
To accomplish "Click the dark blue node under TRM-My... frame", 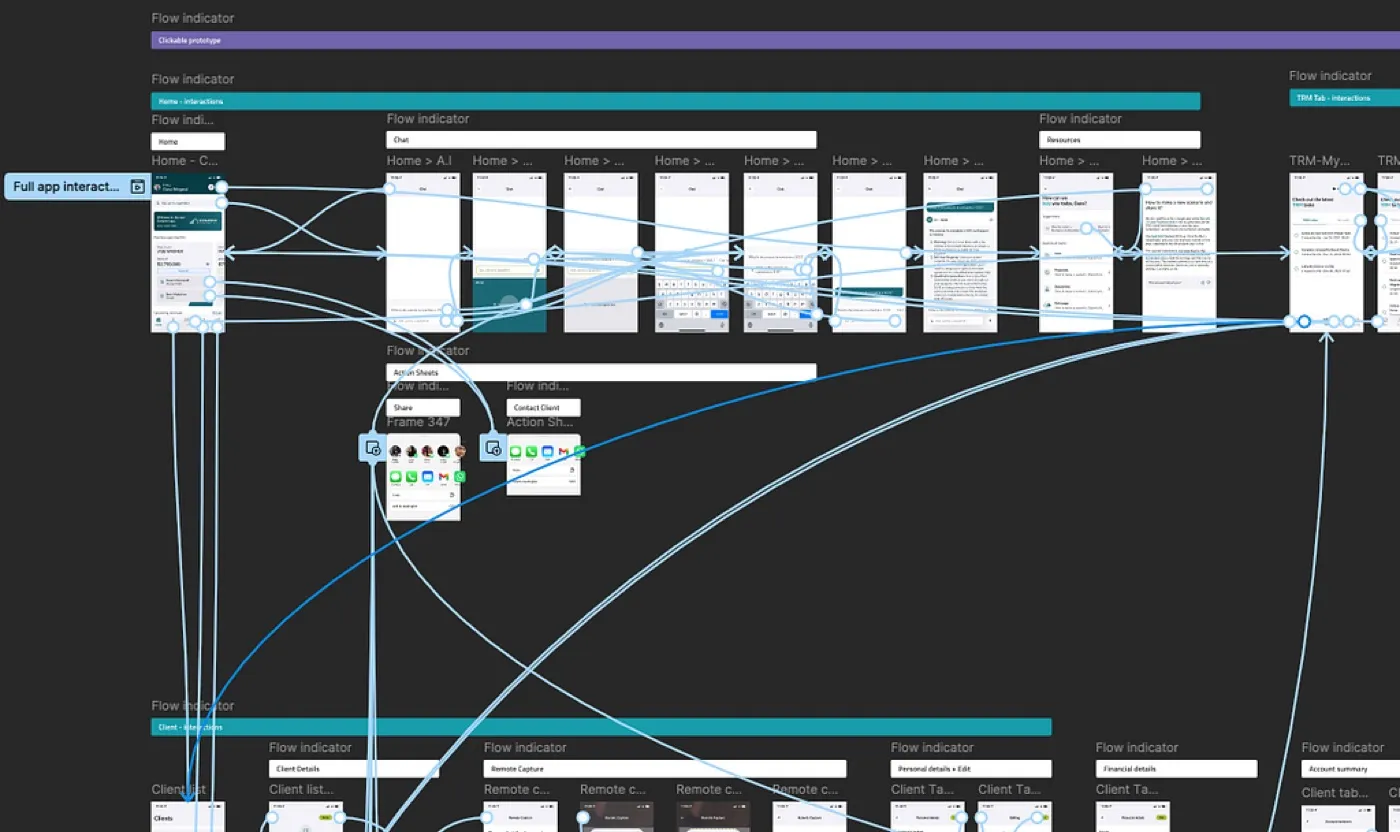I will [1304, 322].
